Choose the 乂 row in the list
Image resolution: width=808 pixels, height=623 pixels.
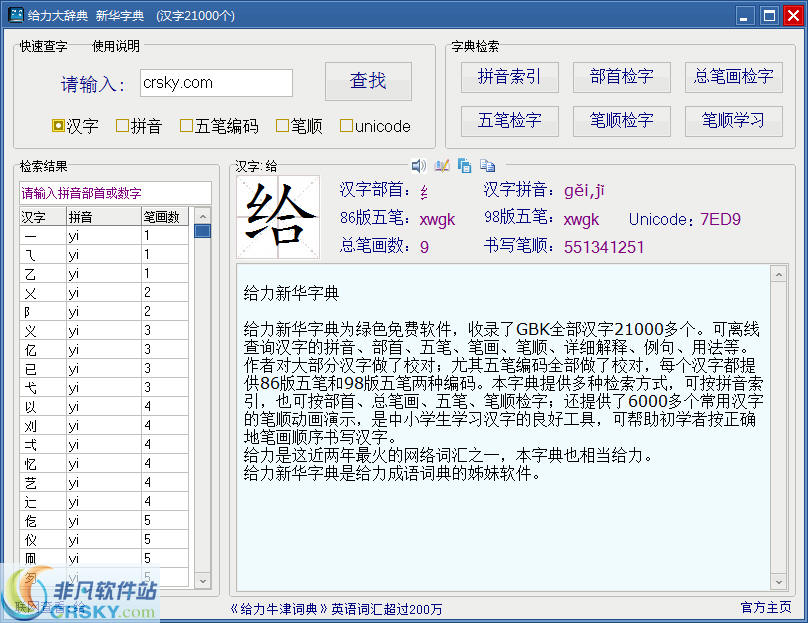104,293
